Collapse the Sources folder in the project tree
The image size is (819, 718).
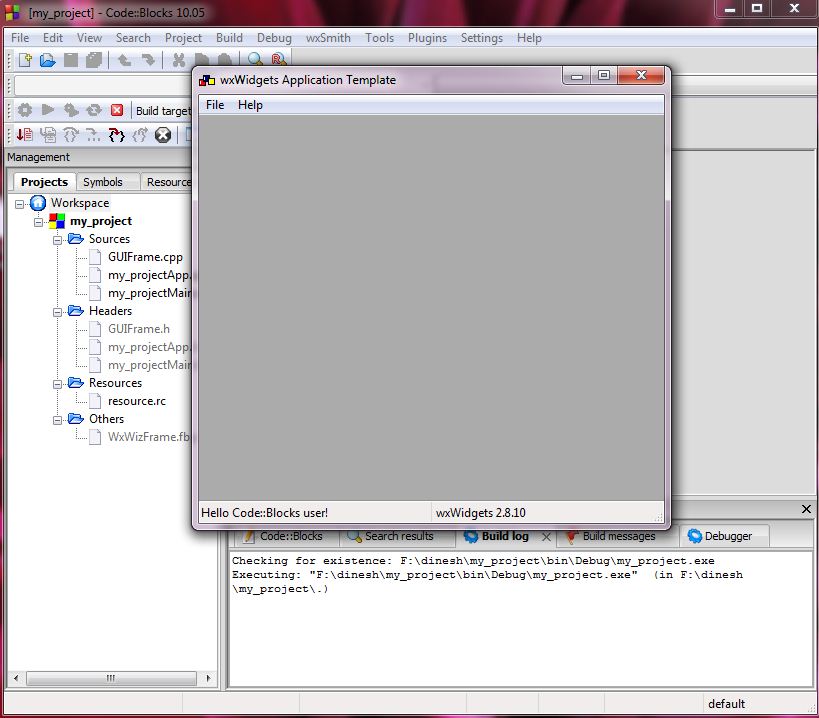[58, 239]
